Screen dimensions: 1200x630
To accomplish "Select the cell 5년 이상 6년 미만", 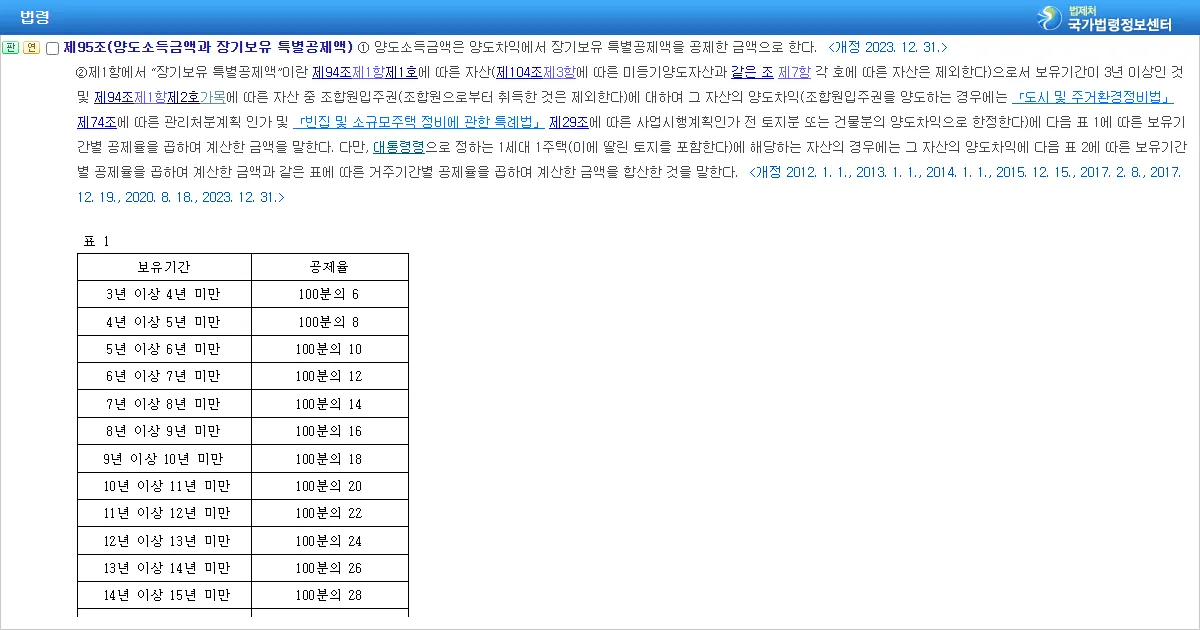I will [x=164, y=349].
